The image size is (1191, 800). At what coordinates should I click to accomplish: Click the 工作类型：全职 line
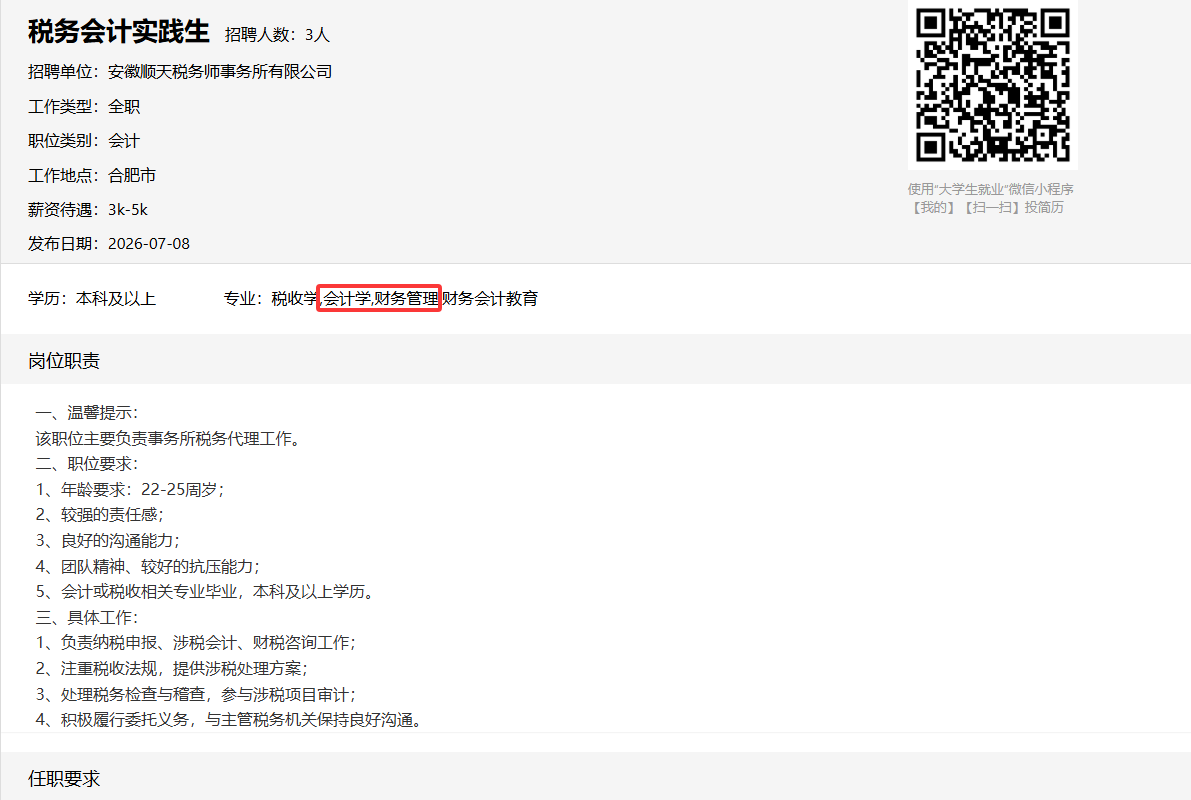[x=84, y=106]
